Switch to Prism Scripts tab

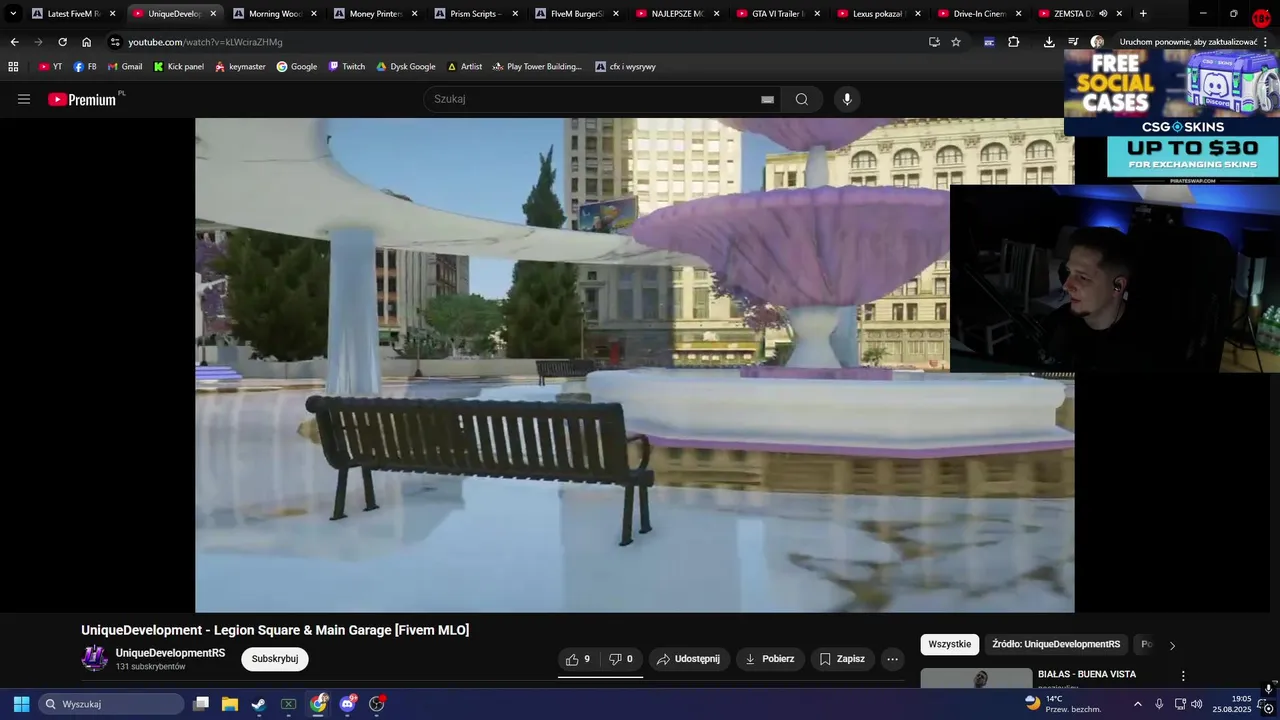point(475,14)
